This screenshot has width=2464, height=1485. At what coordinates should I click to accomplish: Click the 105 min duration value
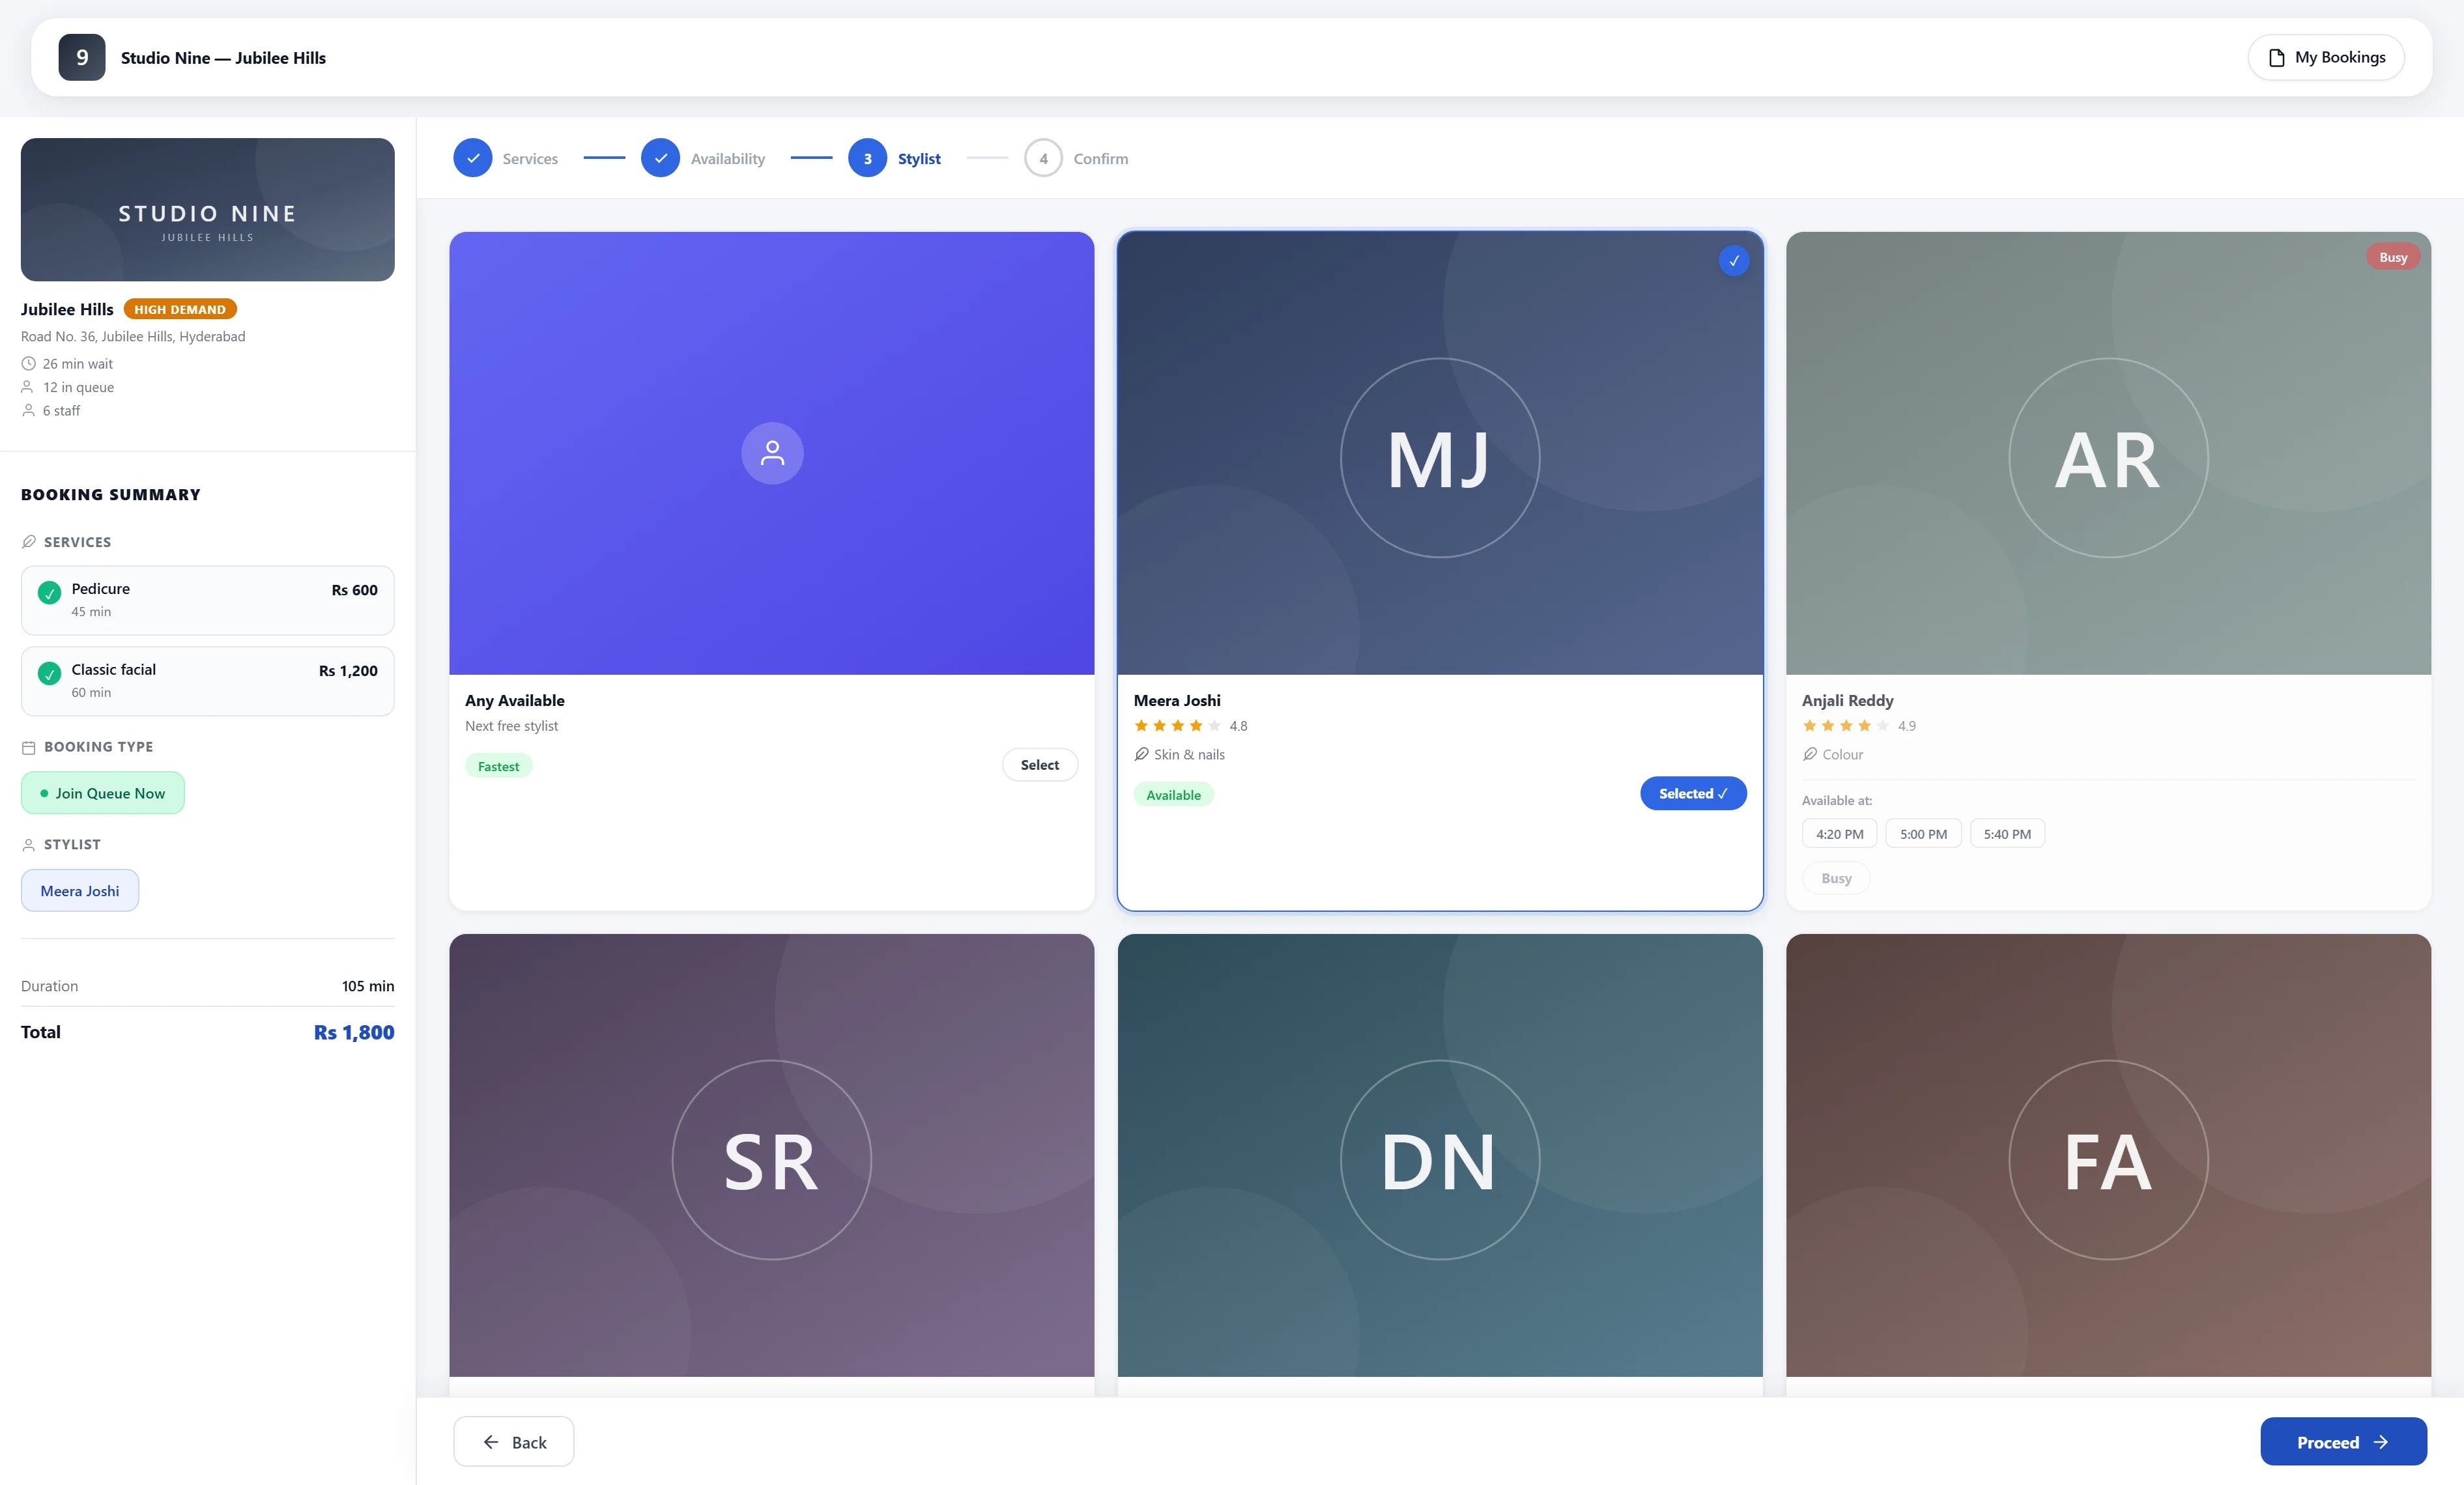click(368, 986)
